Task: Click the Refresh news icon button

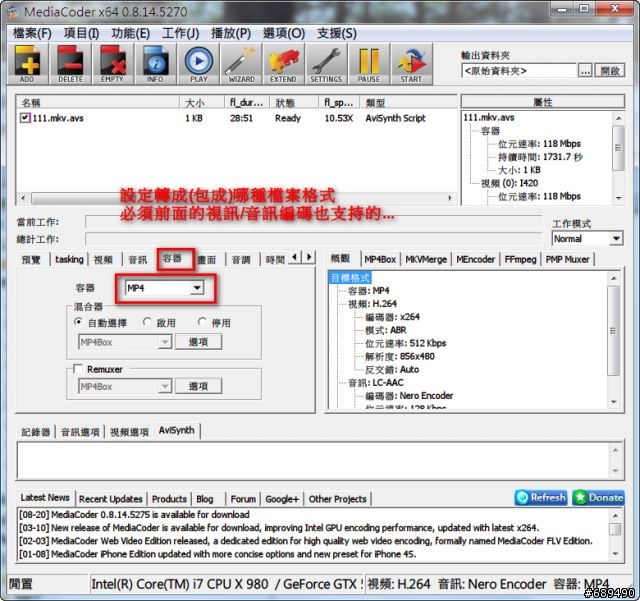Action: tap(540, 497)
